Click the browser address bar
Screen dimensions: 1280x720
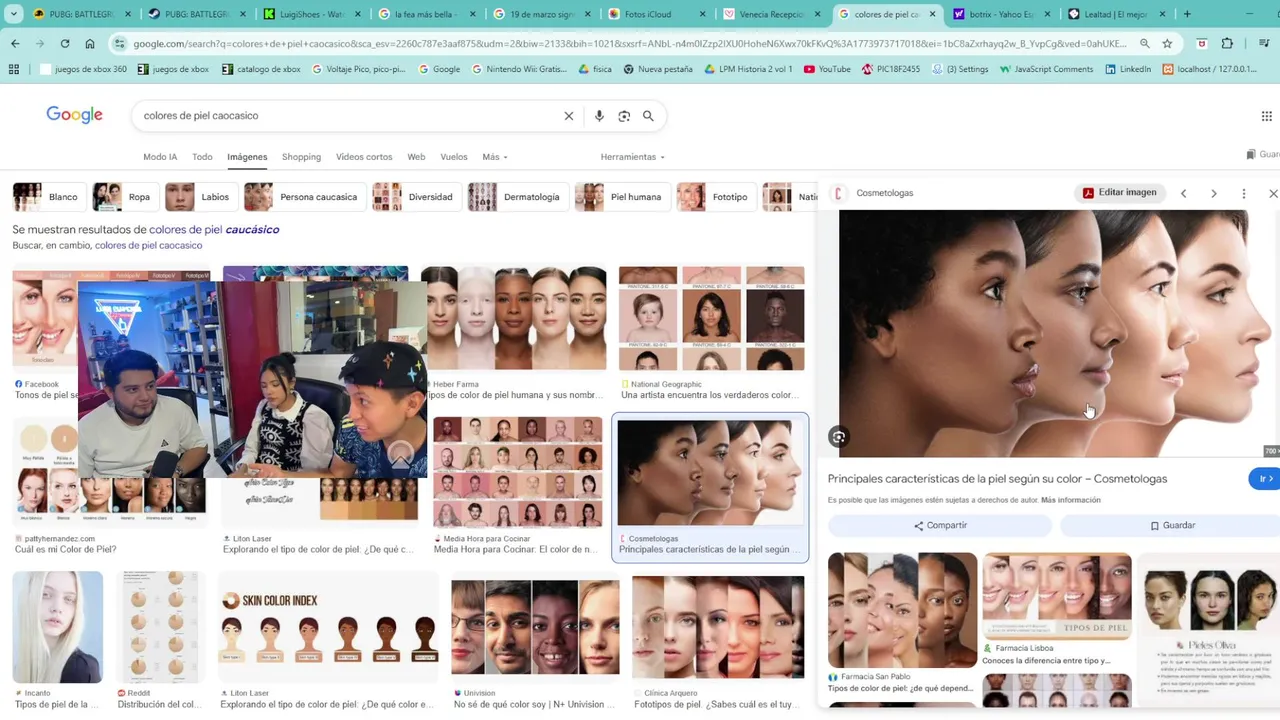coord(630,44)
